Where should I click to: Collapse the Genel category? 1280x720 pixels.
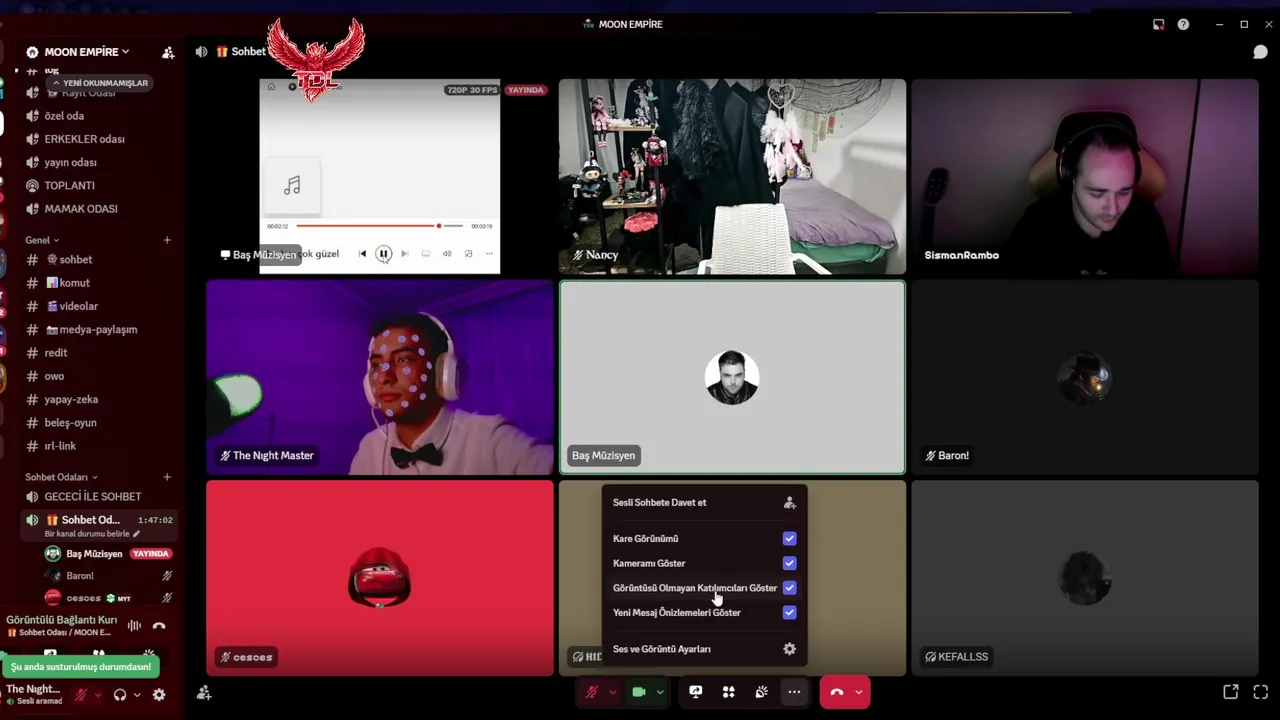pos(42,240)
